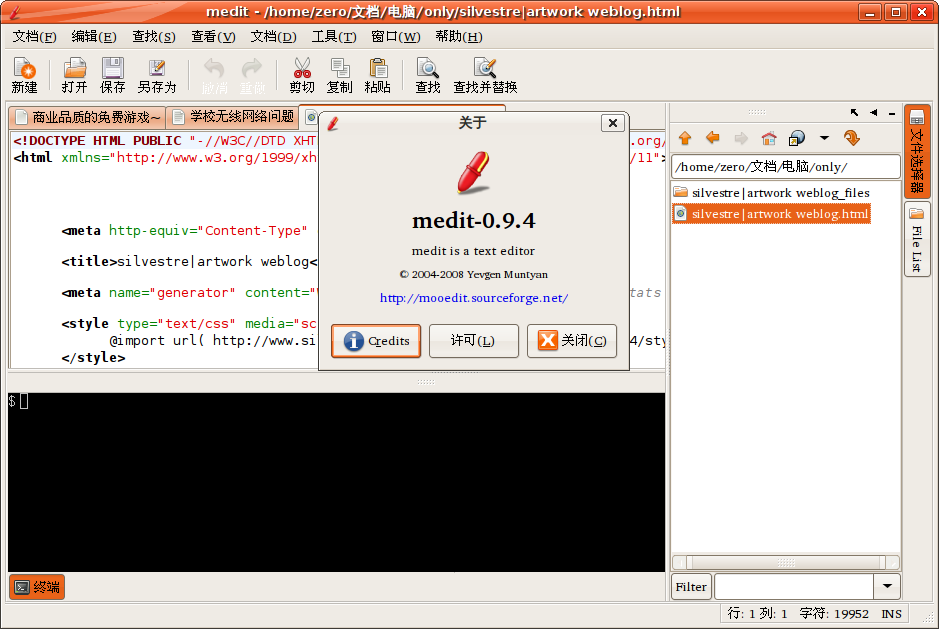The width and height of the screenshot is (939, 629).
Task: Click the Filter button
Action: click(691, 586)
